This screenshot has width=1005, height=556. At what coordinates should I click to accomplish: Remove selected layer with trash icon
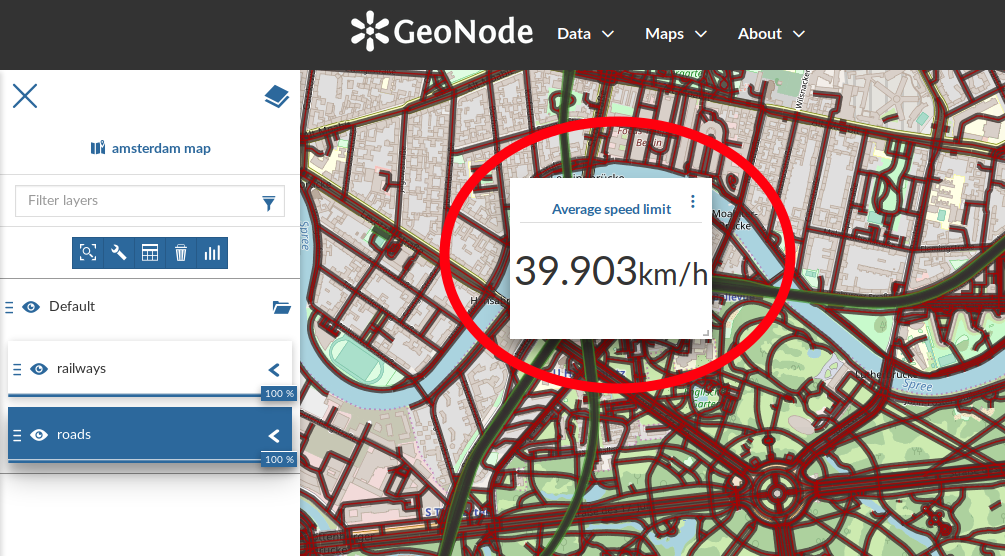[181, 253]
